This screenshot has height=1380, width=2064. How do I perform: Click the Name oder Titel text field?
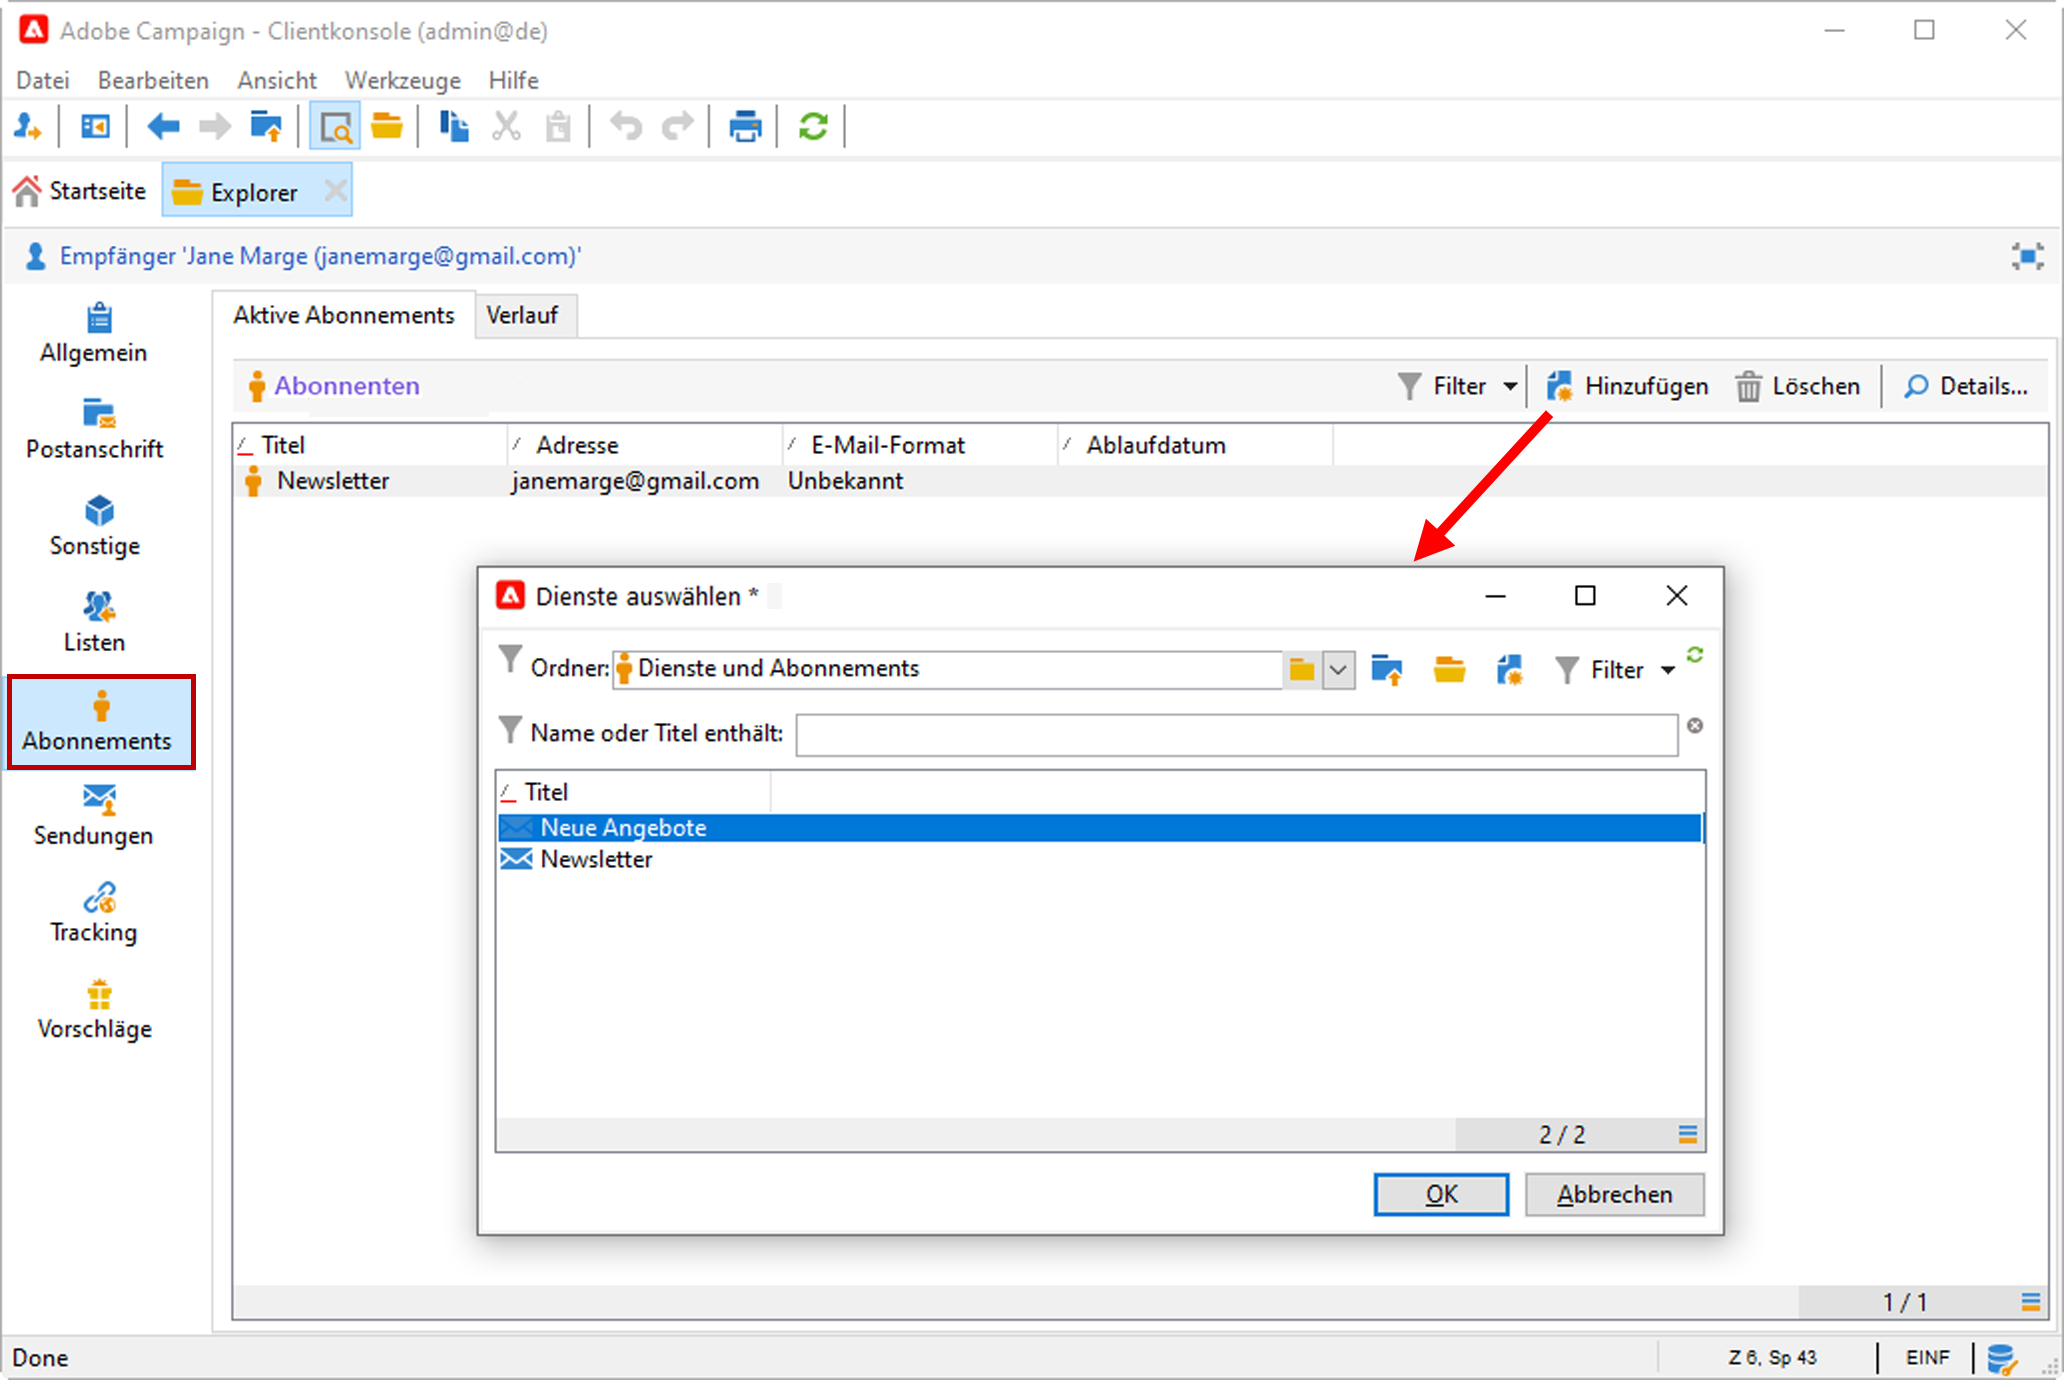click(1236, 735)
